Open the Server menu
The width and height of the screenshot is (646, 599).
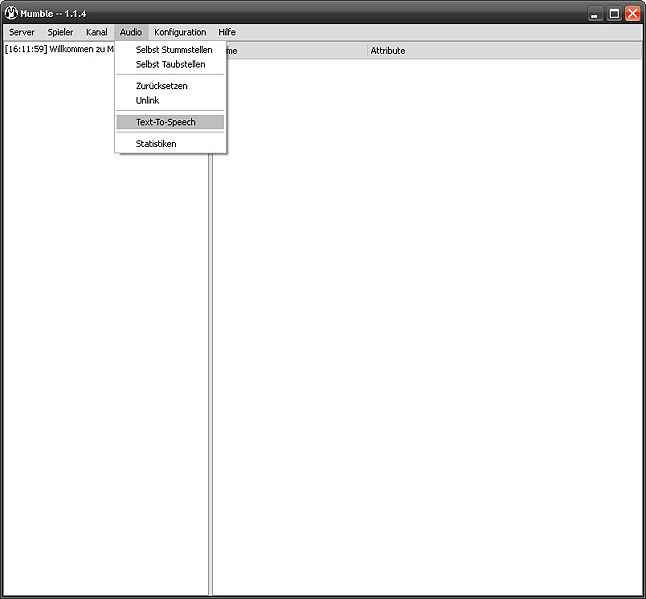22,32
